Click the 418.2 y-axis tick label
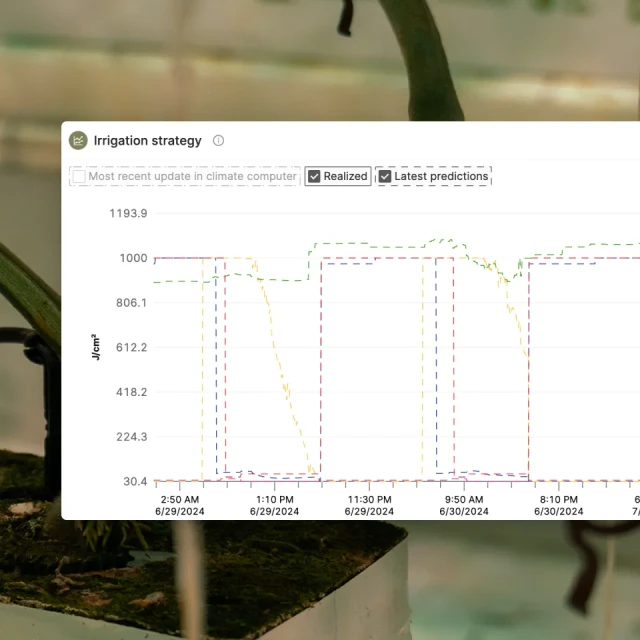This screenshot has height=640, width=640. 131,392
